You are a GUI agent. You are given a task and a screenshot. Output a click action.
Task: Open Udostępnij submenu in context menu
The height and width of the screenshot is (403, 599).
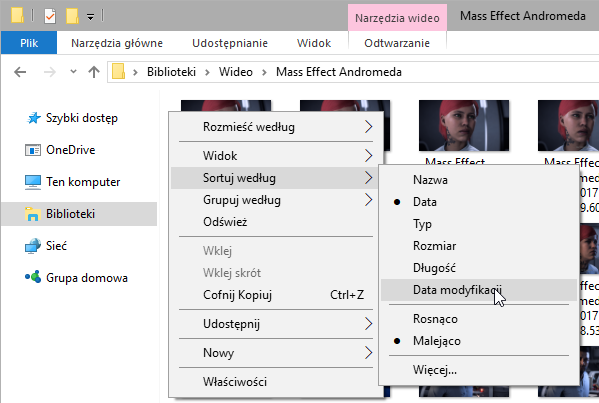275,324
